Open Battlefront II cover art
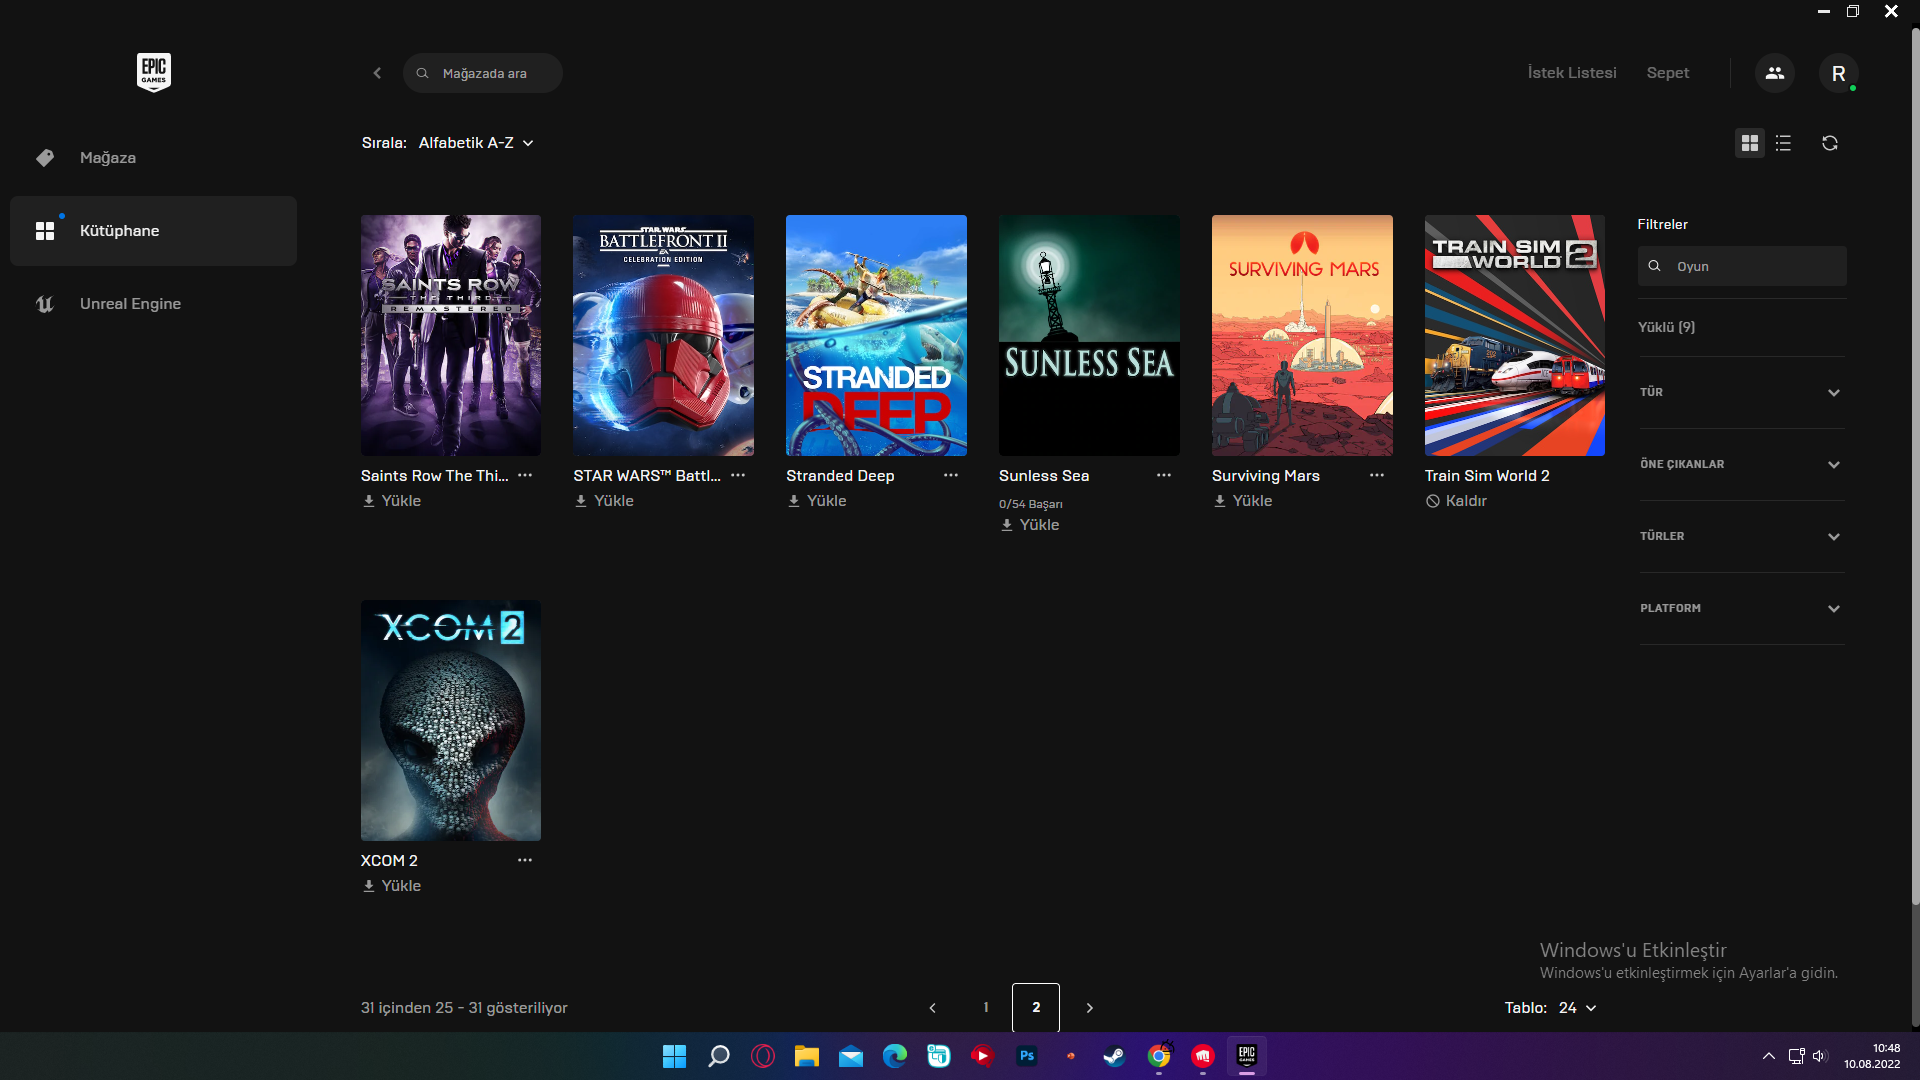Viewport: 1920px width, 1080px height. [x=664, y=335]
